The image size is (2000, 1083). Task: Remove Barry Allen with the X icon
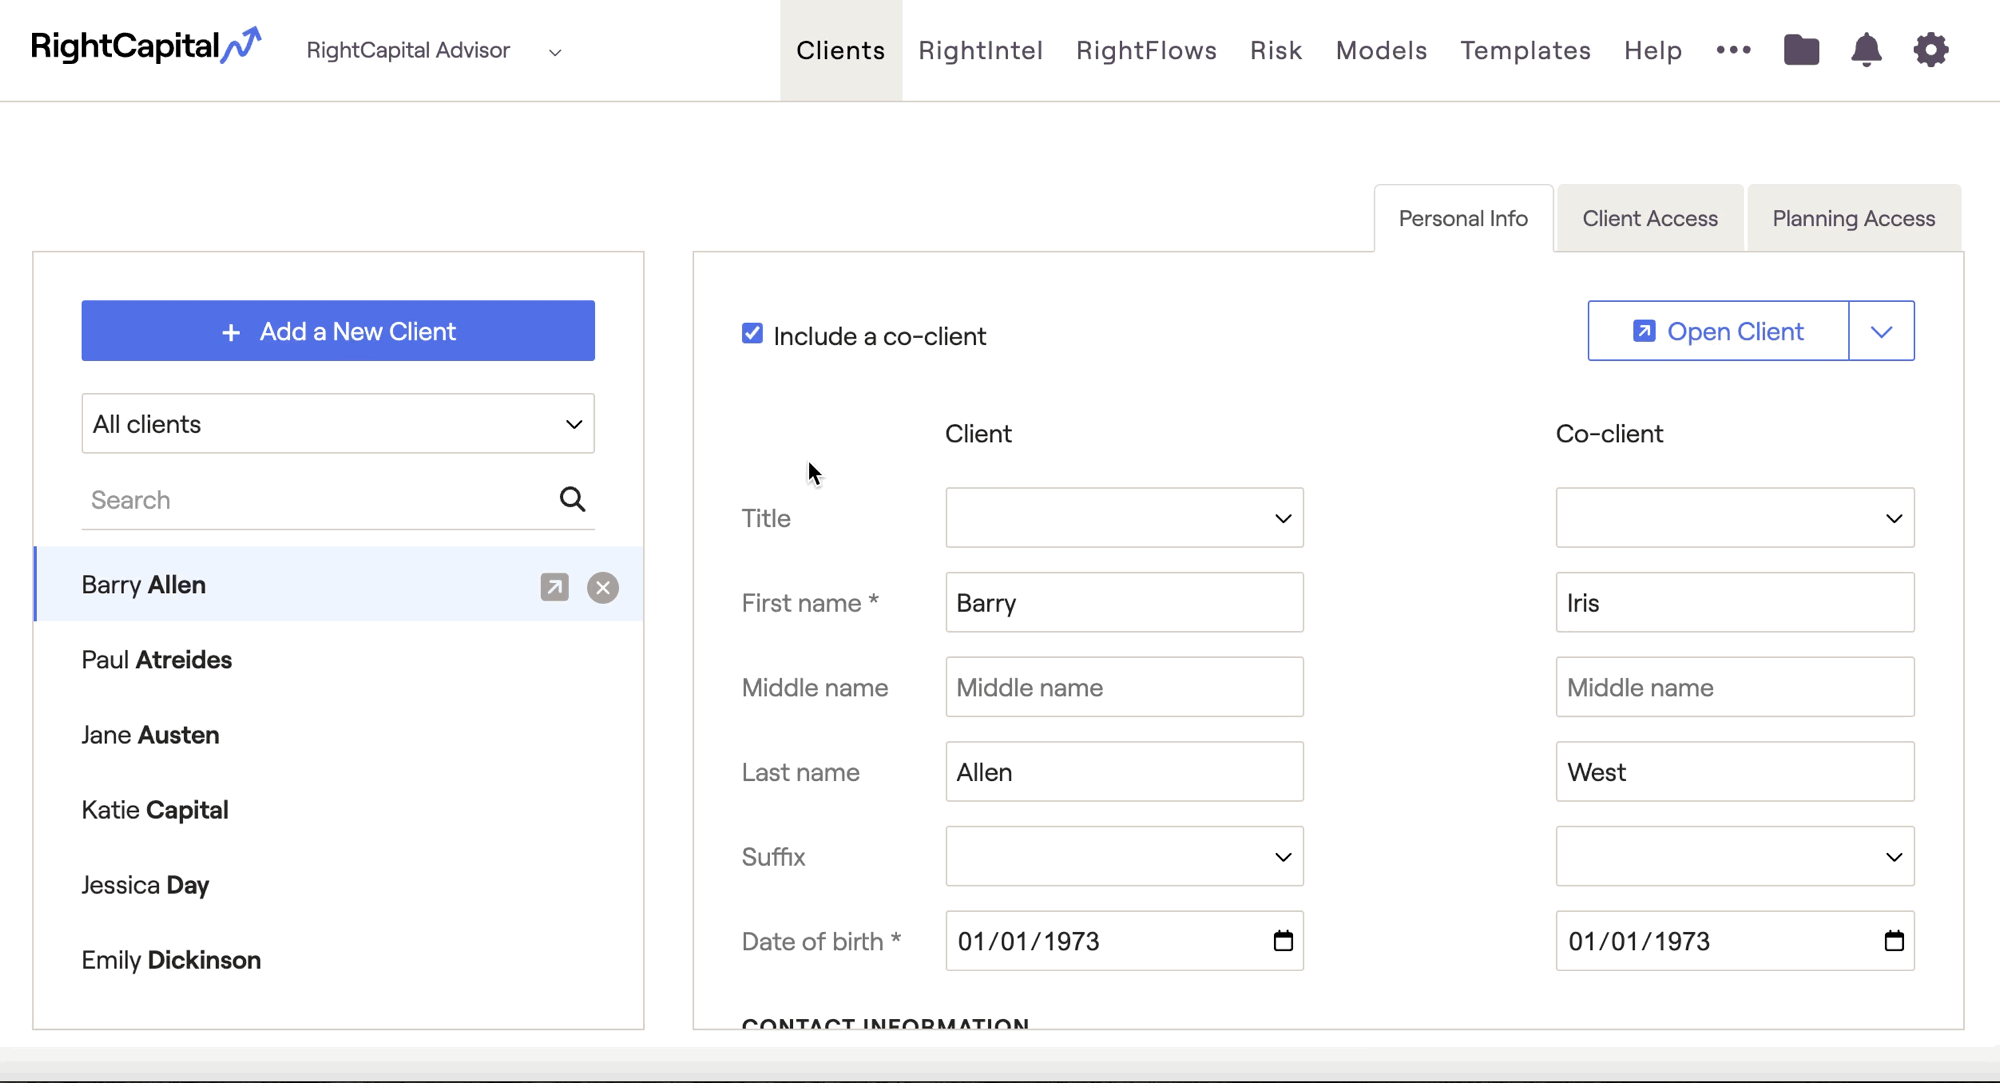pos(603,587)
